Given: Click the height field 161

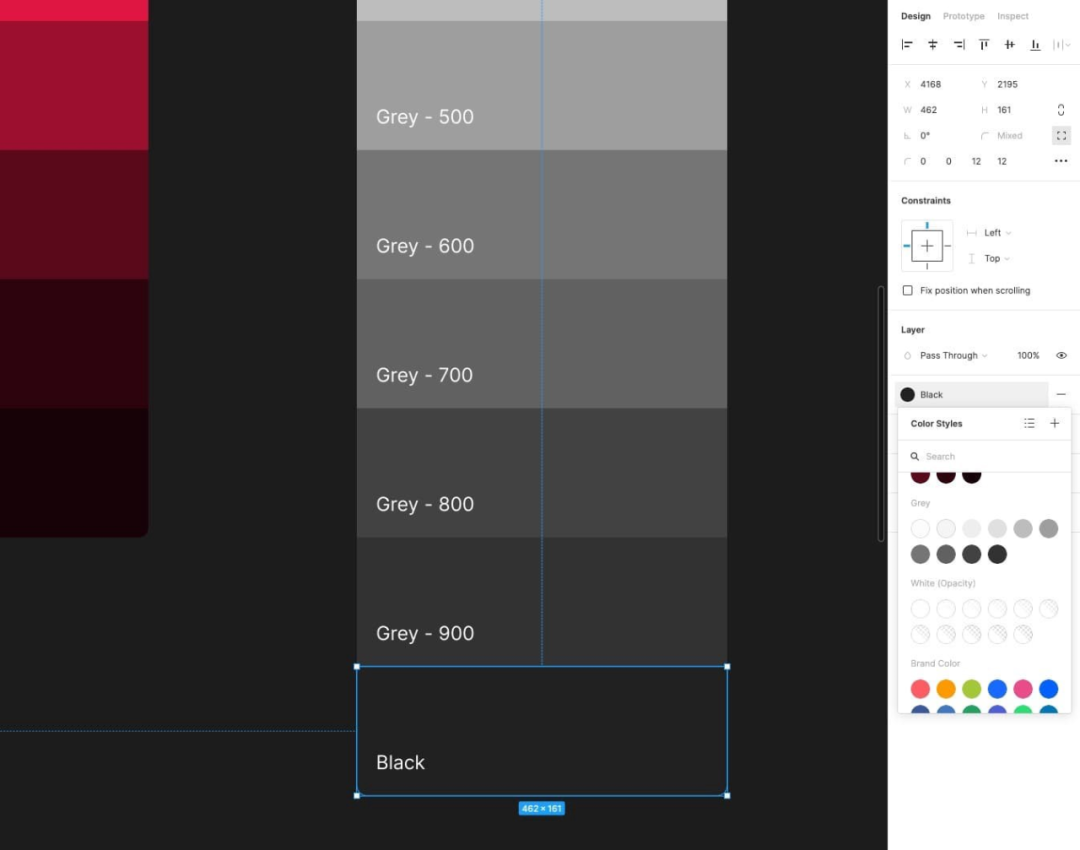Looking at the screenshot, I should (1004, 110).
